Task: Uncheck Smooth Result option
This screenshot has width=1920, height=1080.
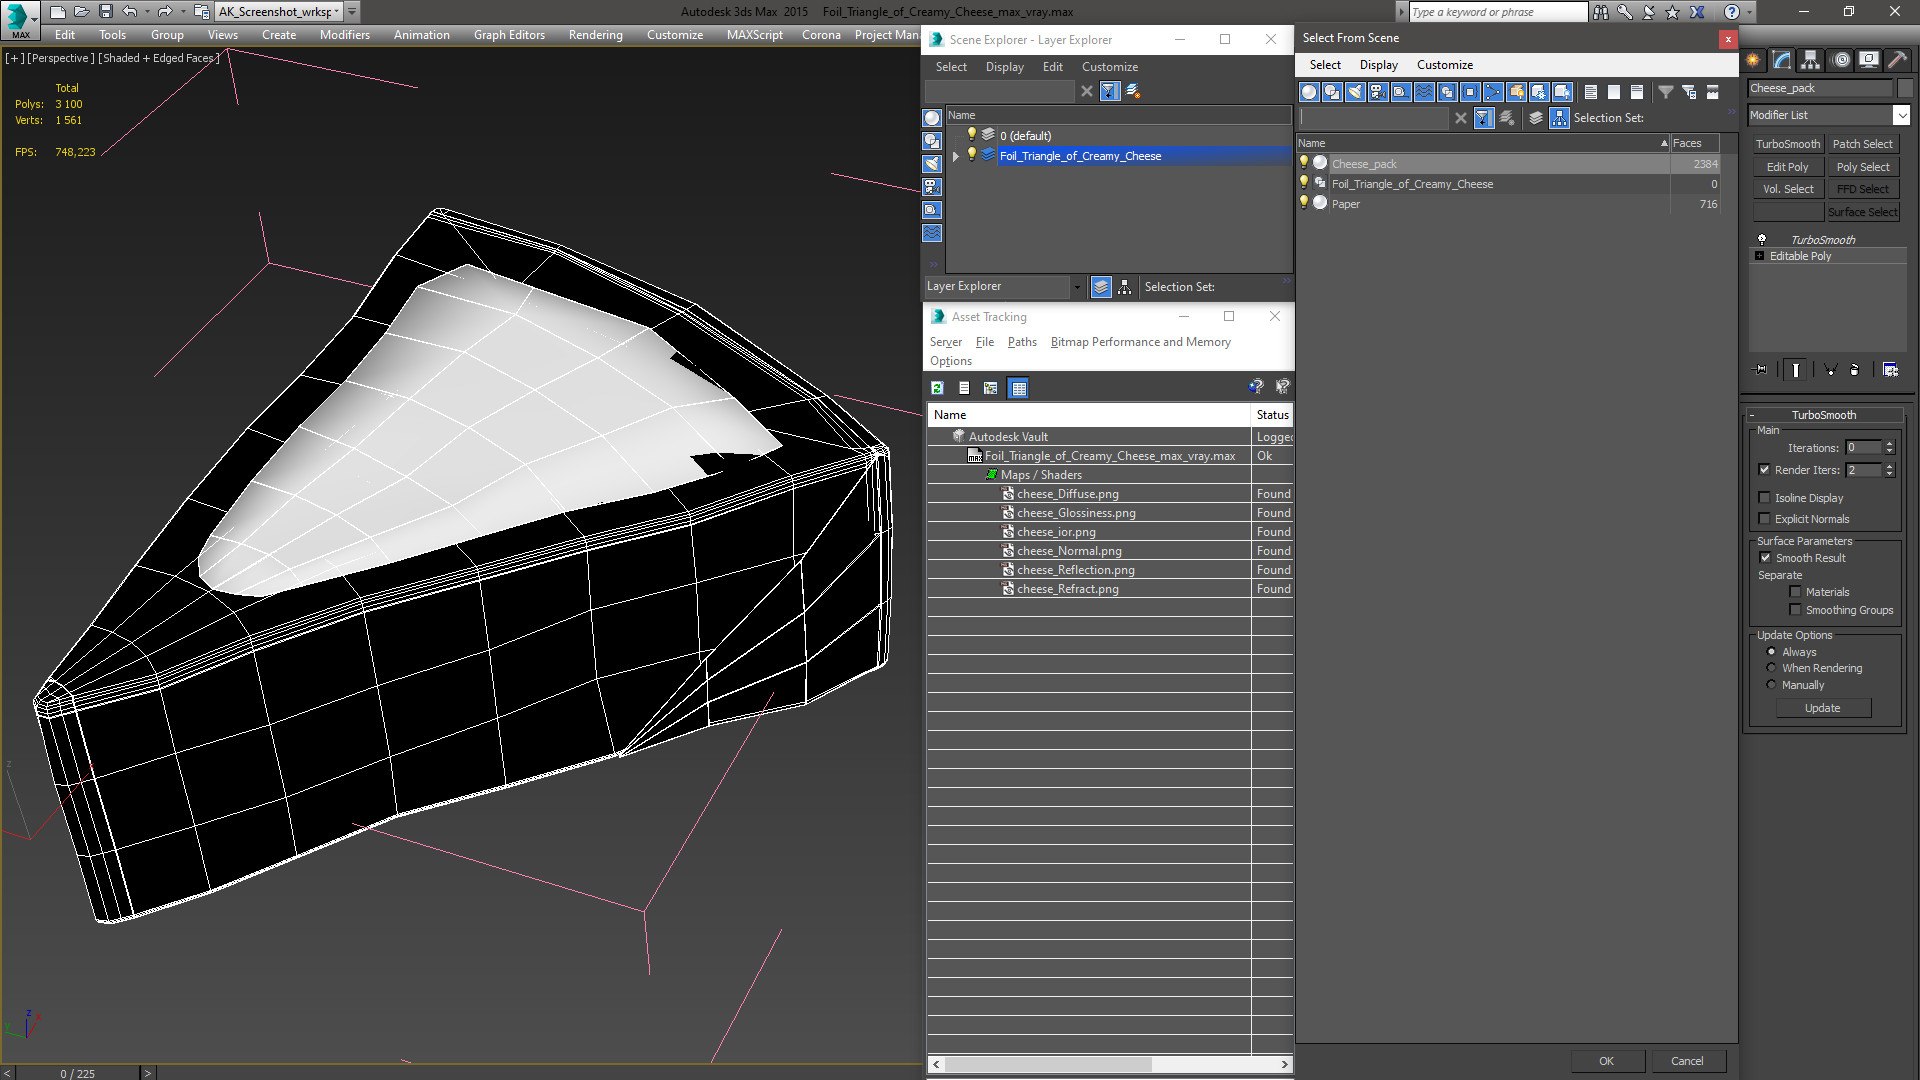Action: [1765, 558]
